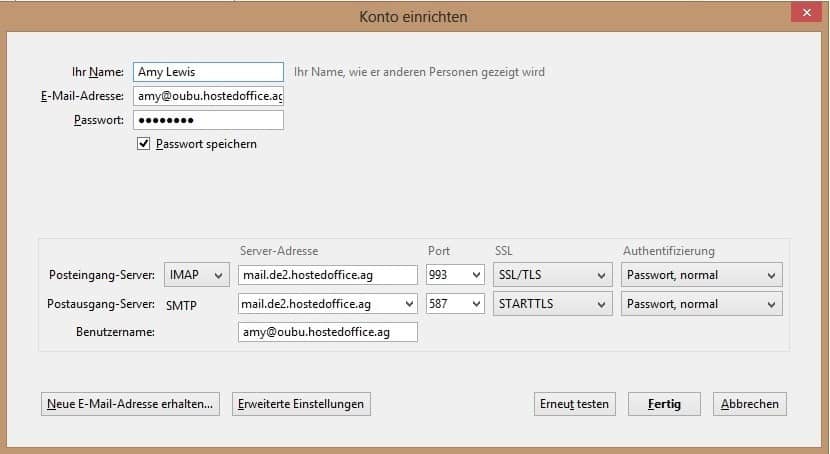Click the Server-Adresse column header
The width and height of the screenshot is (830, 454).
[x=279, y=251]
